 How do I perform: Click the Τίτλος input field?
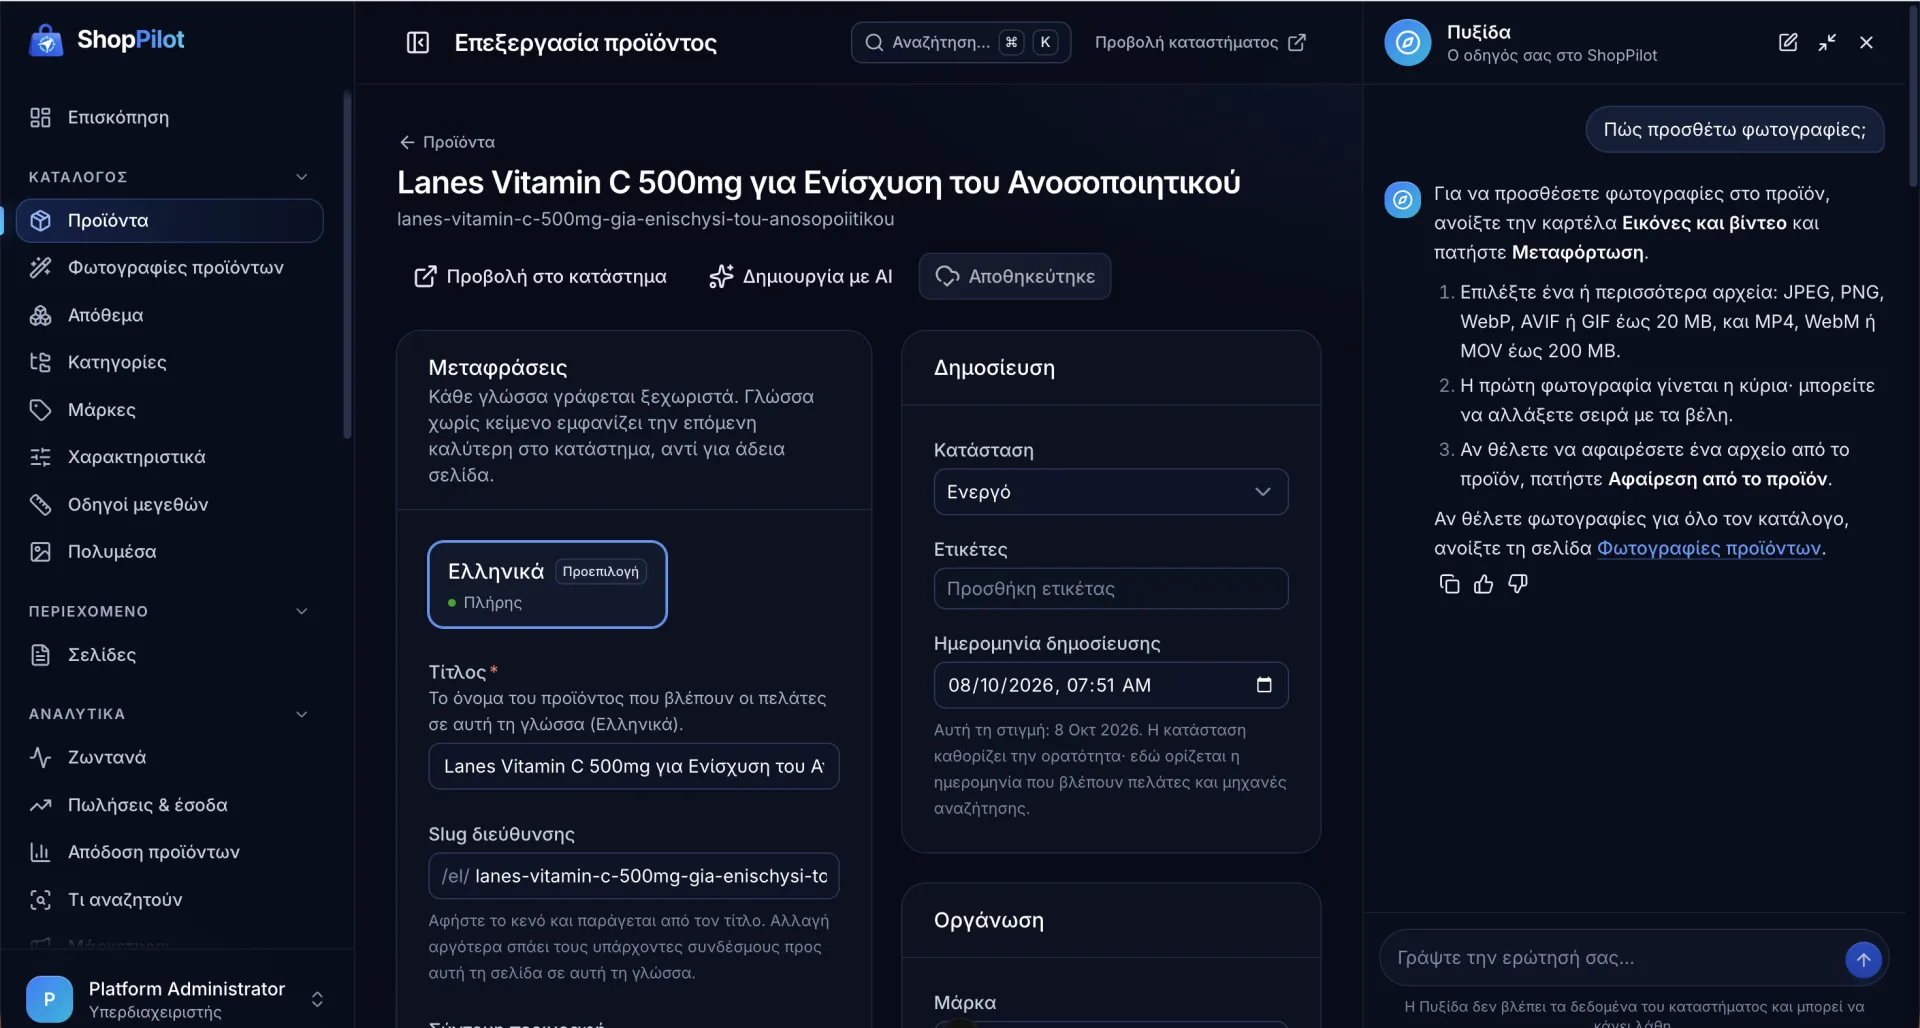point(633,766)
